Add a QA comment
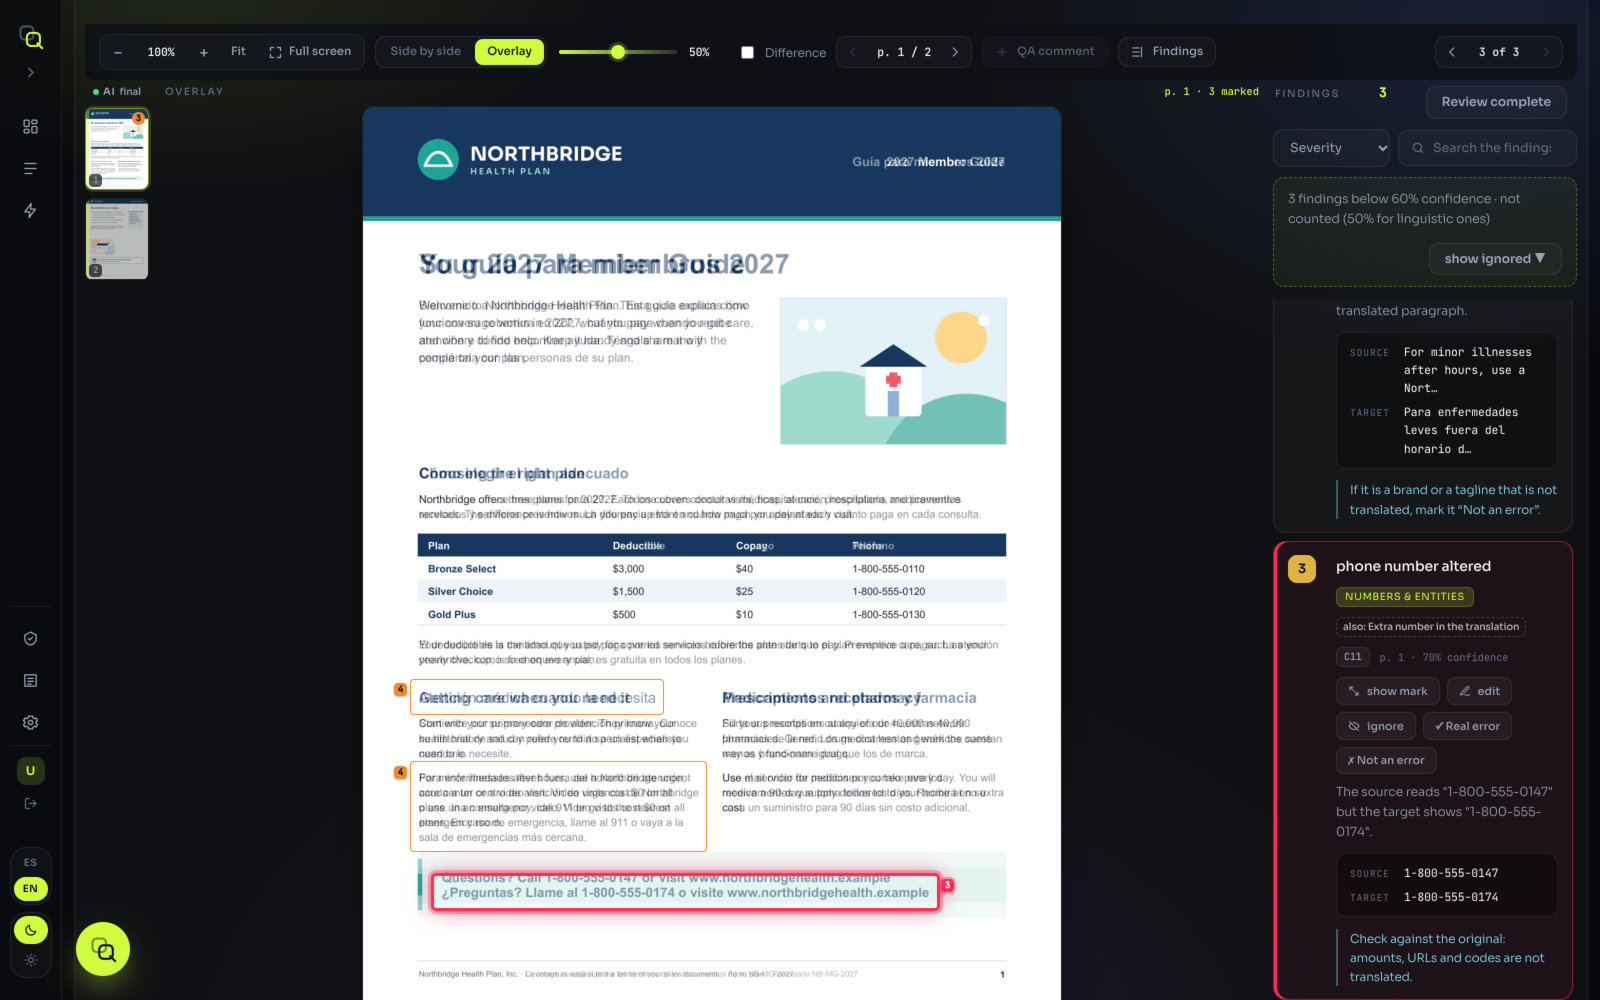The height and width of the screenshot is (1000, 1600). pos(1046,51)
